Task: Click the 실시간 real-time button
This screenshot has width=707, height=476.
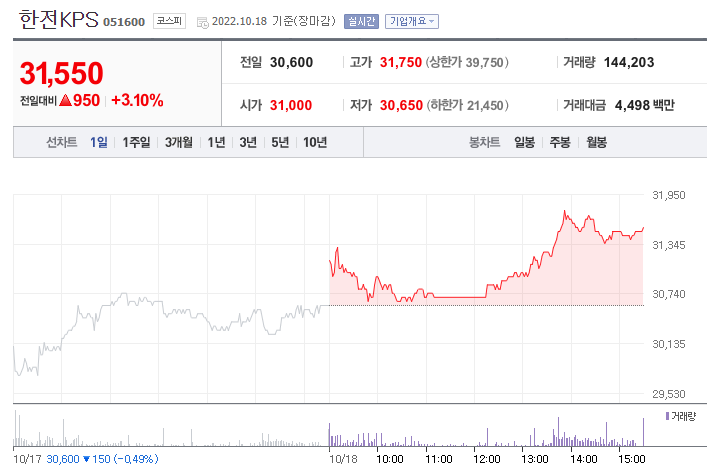Action: pos(361,21)
